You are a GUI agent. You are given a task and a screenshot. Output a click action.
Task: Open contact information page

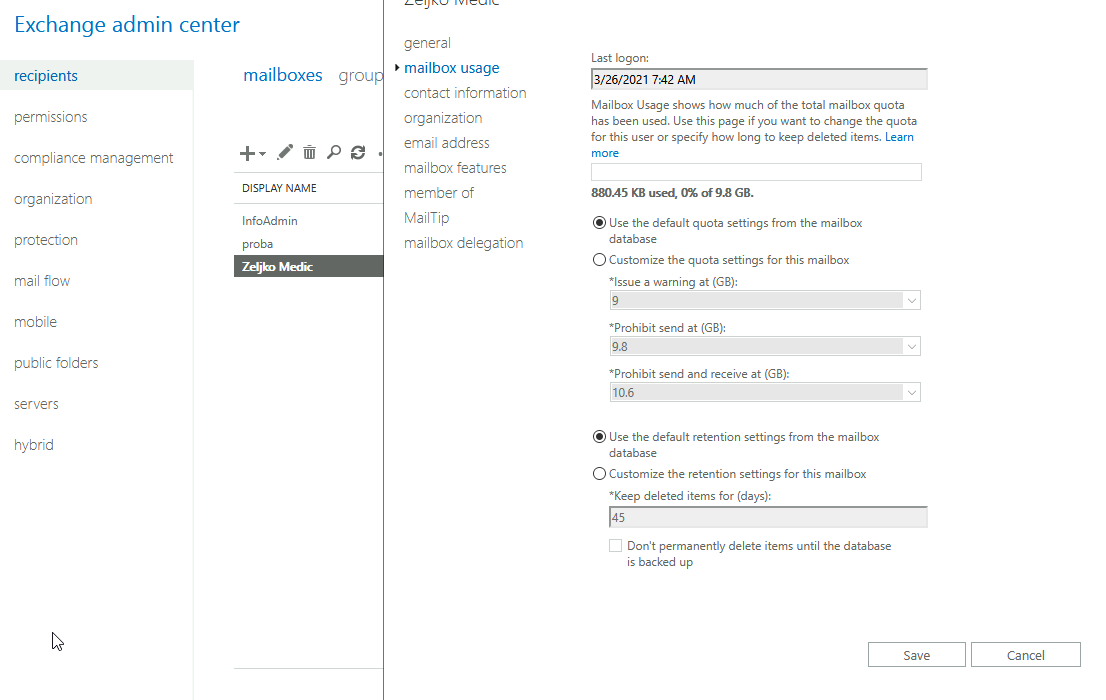click(x=465, y=93)
